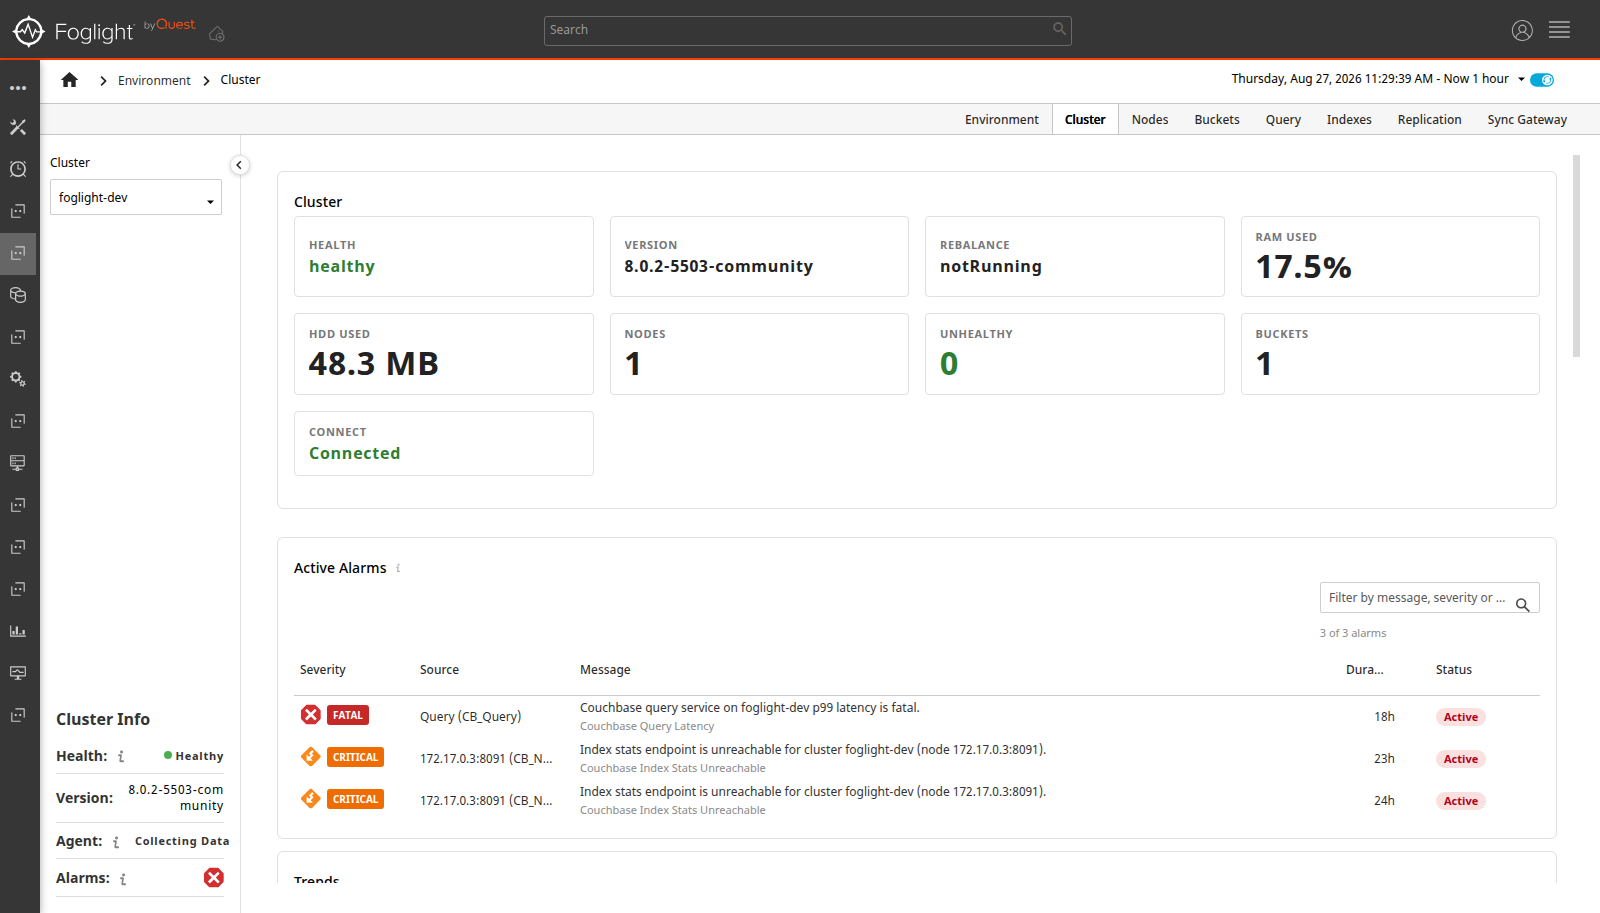Click the red fatal severity icon

pyautogui.click(x=311, y=714)
